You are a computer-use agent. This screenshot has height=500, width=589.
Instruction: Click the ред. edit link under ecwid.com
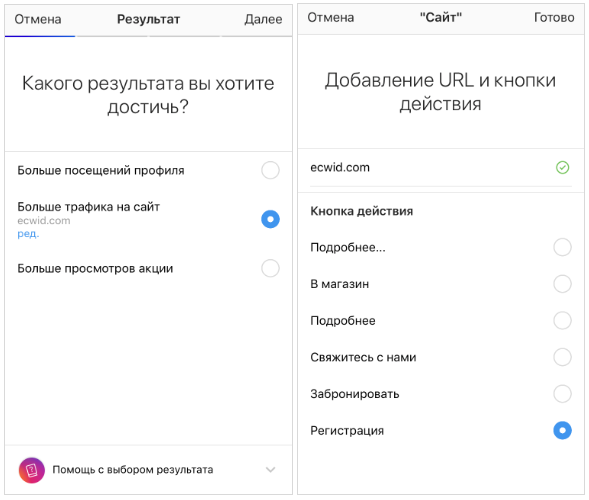(x=28, y=234)
